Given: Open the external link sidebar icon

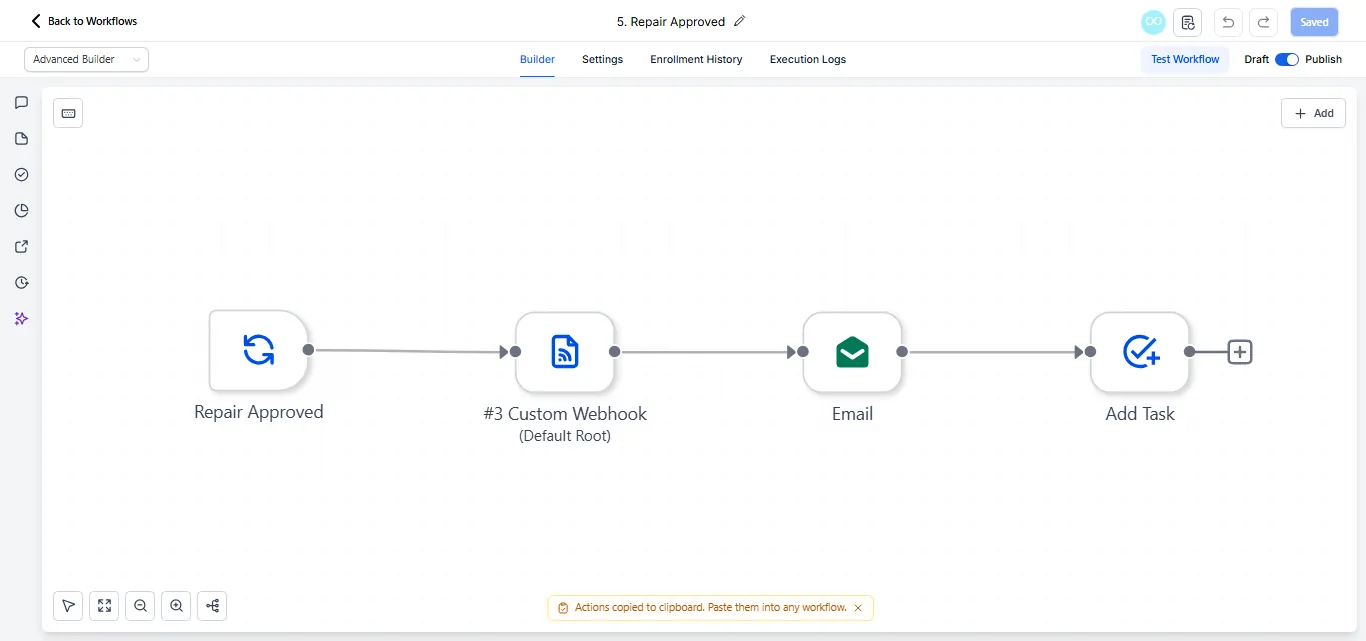Looking at the screenshot, I should (x=21, y=246).
